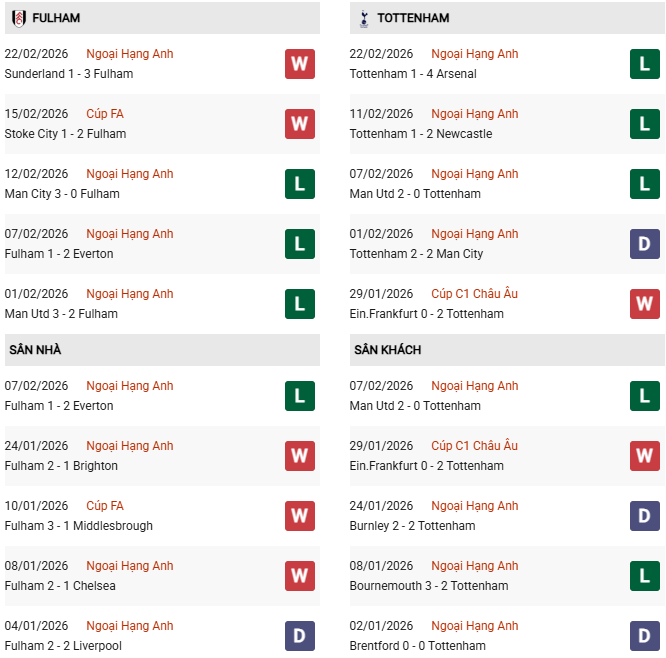Click D badge for Tottenham 2 - 2 Man City
The image size is (666, 658).
tap(645, 244)
